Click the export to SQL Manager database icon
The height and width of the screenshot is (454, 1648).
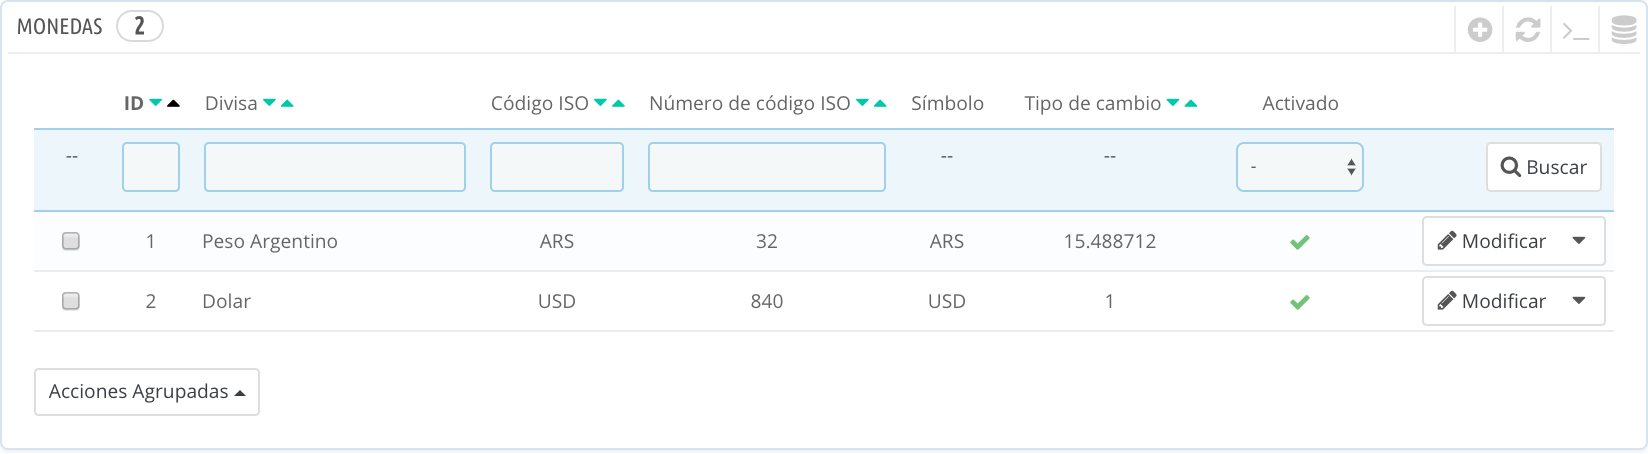(x=1624, y=30)
